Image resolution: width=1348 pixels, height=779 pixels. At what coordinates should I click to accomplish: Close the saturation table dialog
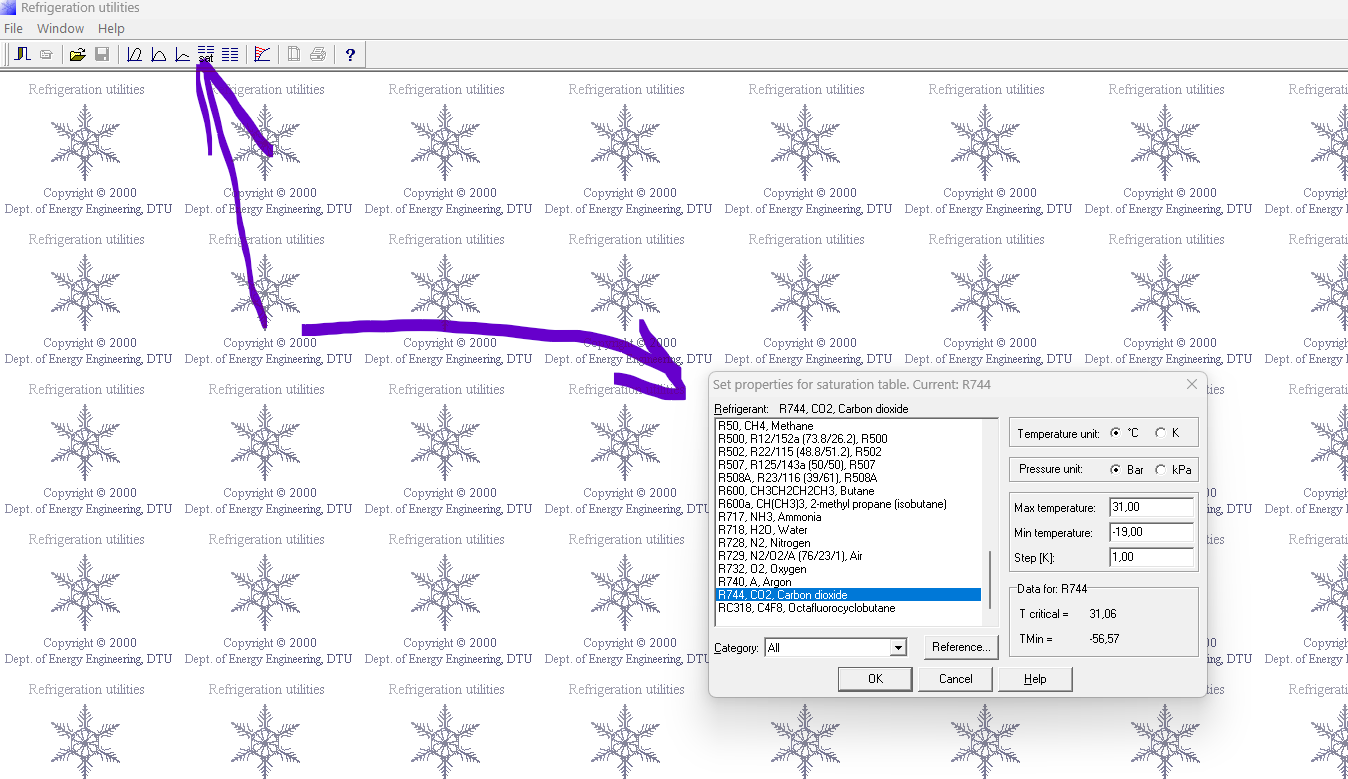1191,384
